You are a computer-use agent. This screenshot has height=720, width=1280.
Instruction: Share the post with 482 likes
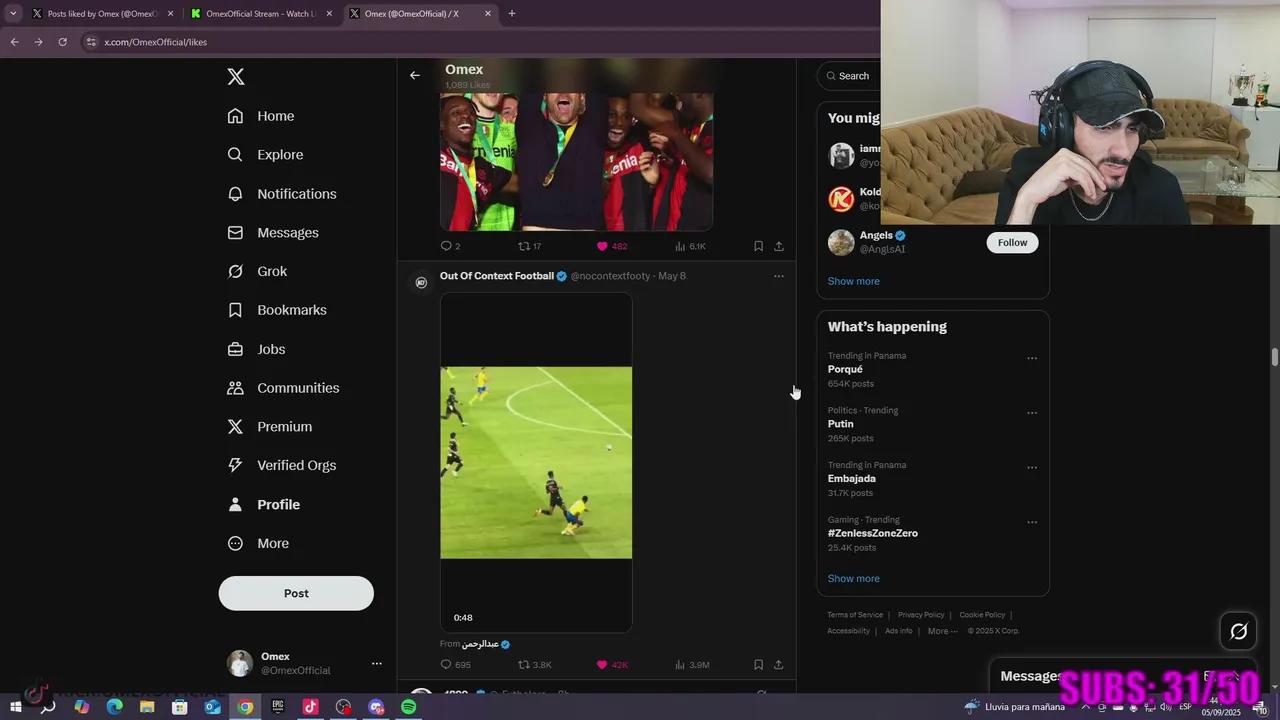click(x=779, y=246)
